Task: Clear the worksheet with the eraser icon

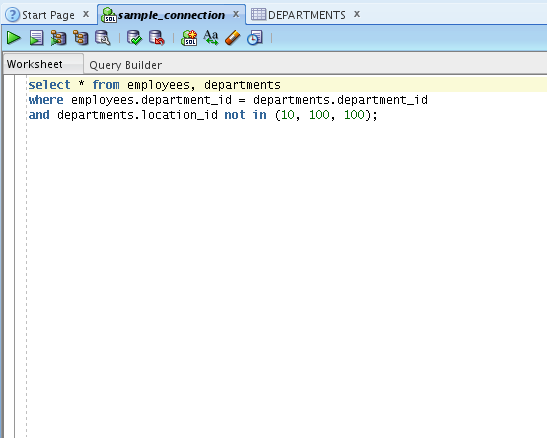Action: pyautogui.click(x=233, y=38)
